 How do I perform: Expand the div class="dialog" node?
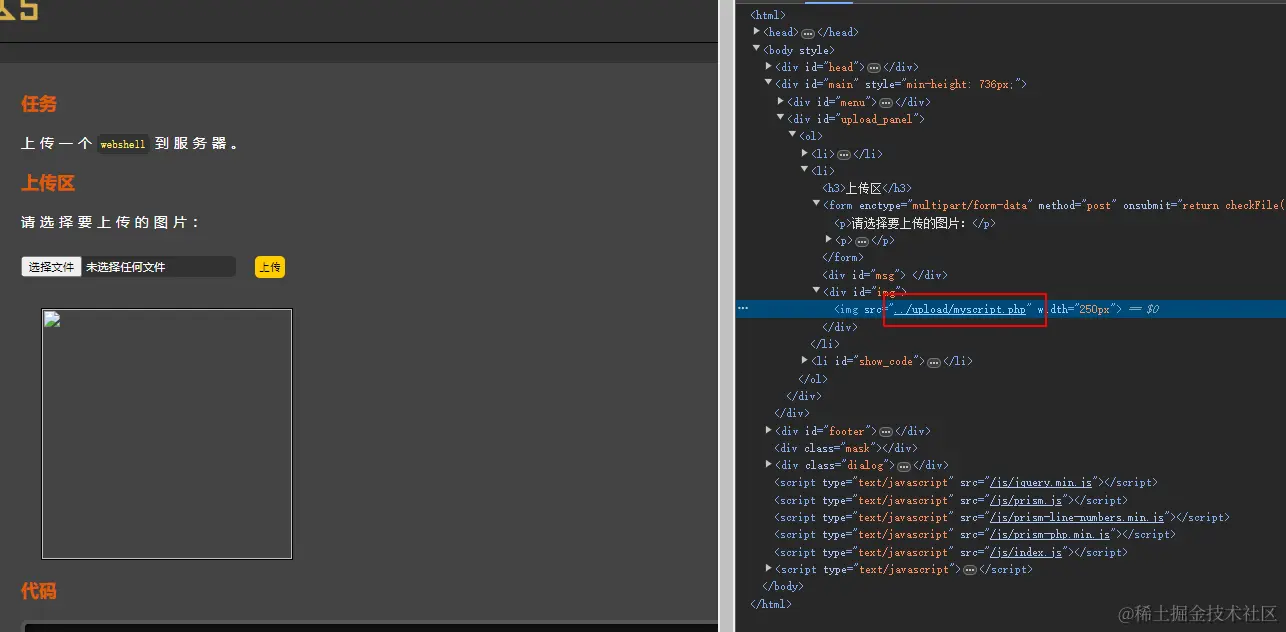pos(769,465)
